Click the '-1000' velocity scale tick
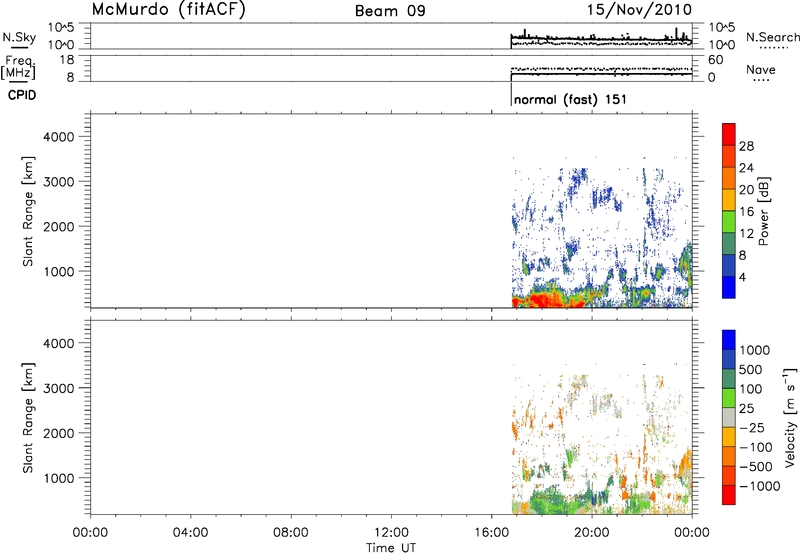The width and height of the screenshot is (800, 554). point(759,486)
